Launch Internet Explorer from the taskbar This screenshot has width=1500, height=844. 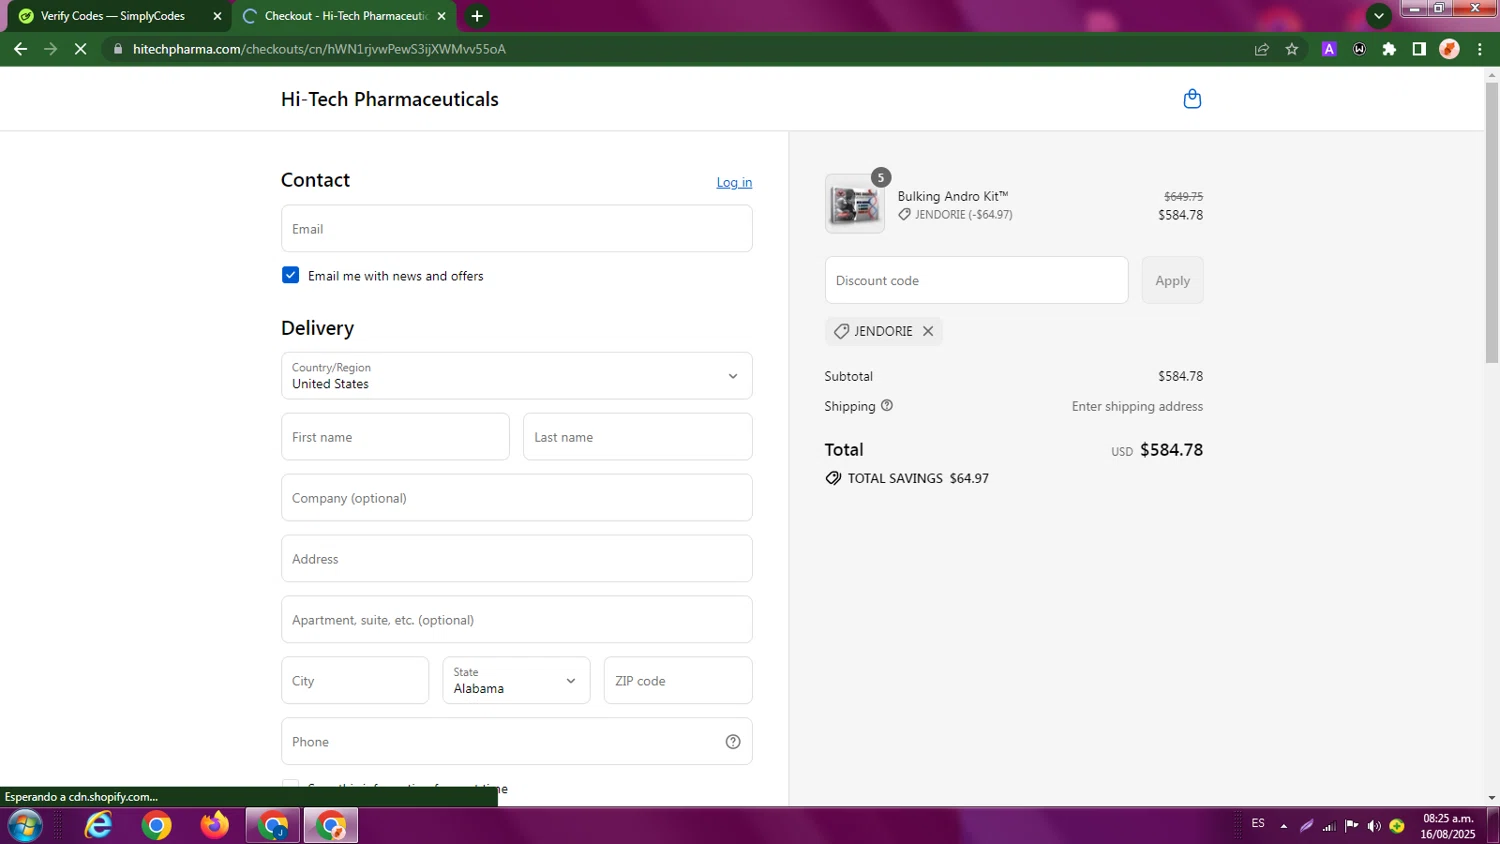98,826
